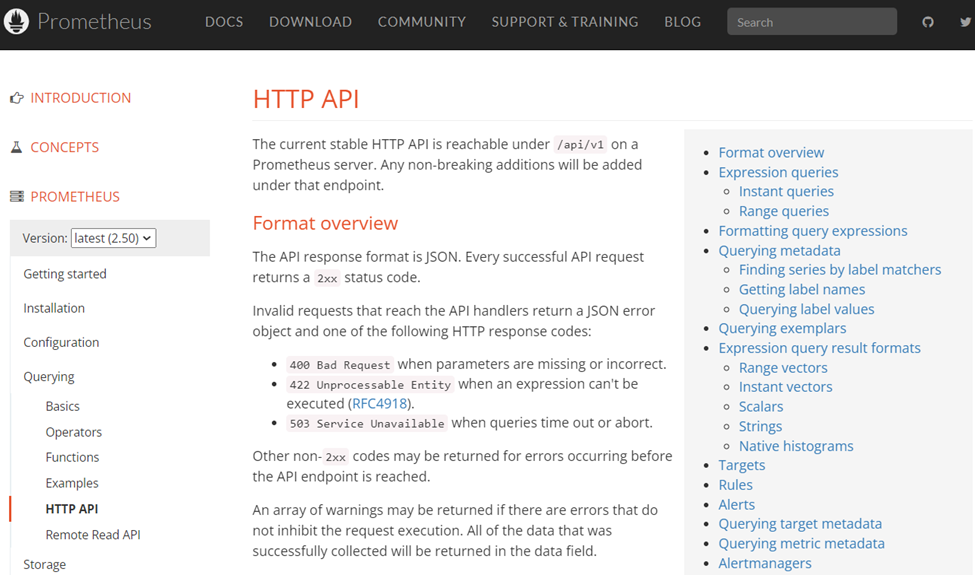This screenshot has width=975, height=575.
Task: Open the GitHub icon link in header
Action: click(928, 22)
